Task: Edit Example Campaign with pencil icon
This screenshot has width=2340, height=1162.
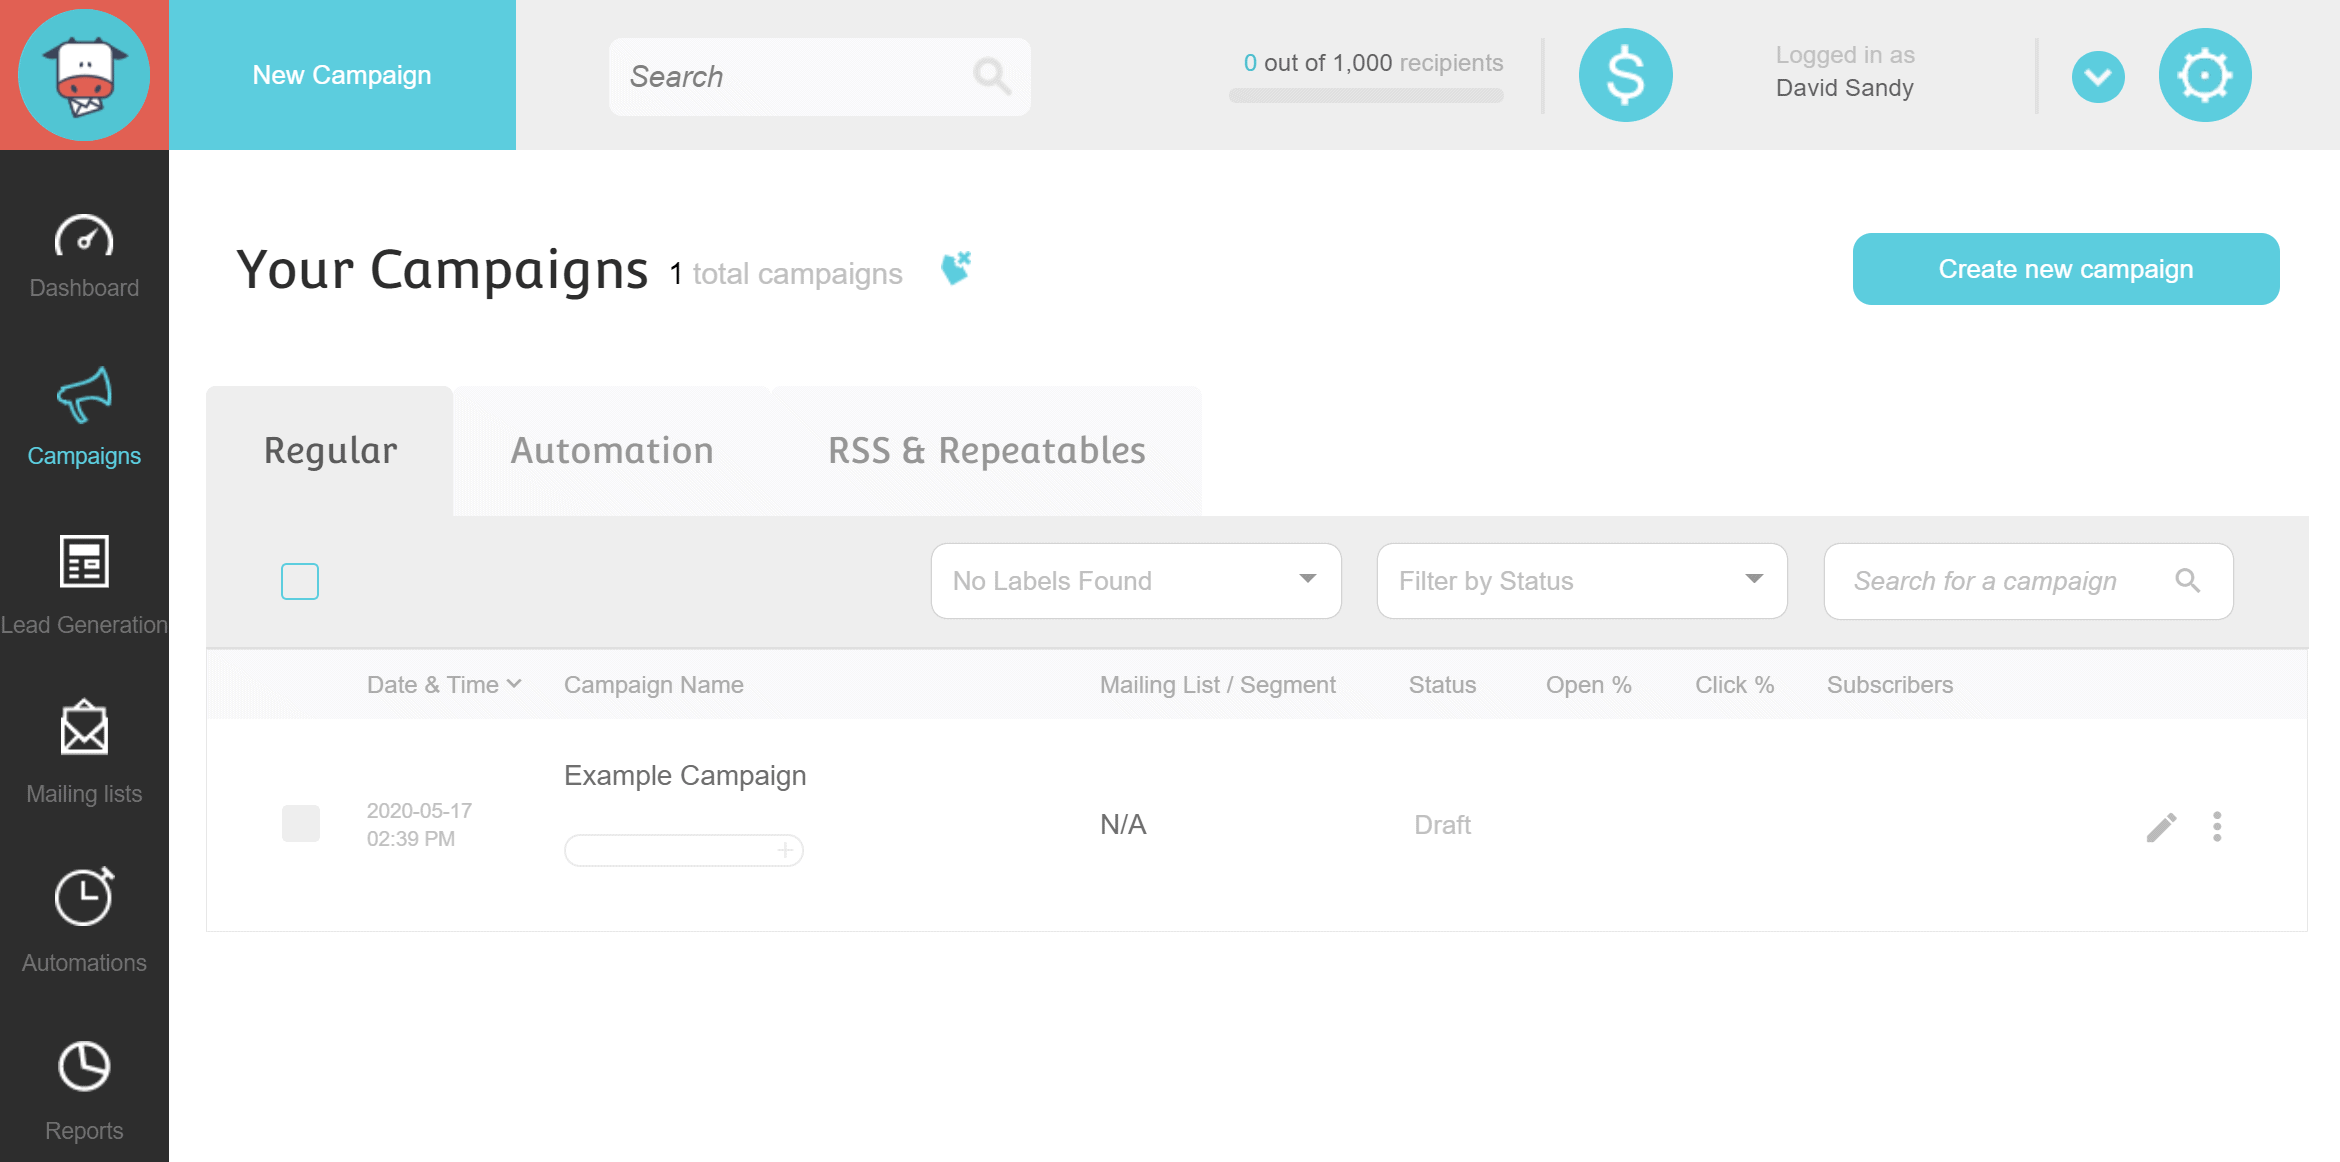Action: (2161, 827)
